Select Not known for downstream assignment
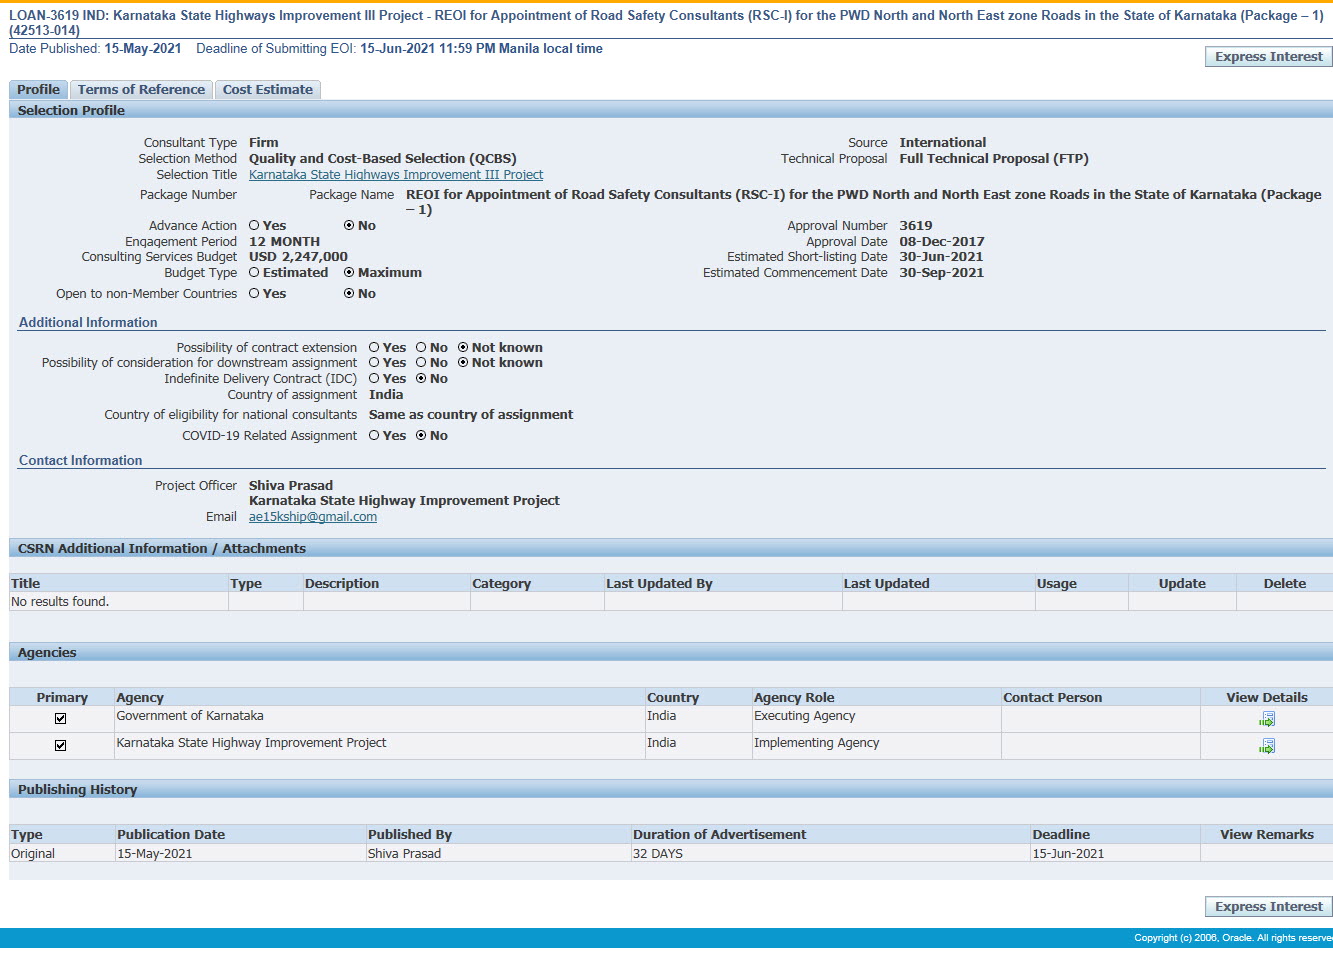1333x964 pixels. pos(463,363)
